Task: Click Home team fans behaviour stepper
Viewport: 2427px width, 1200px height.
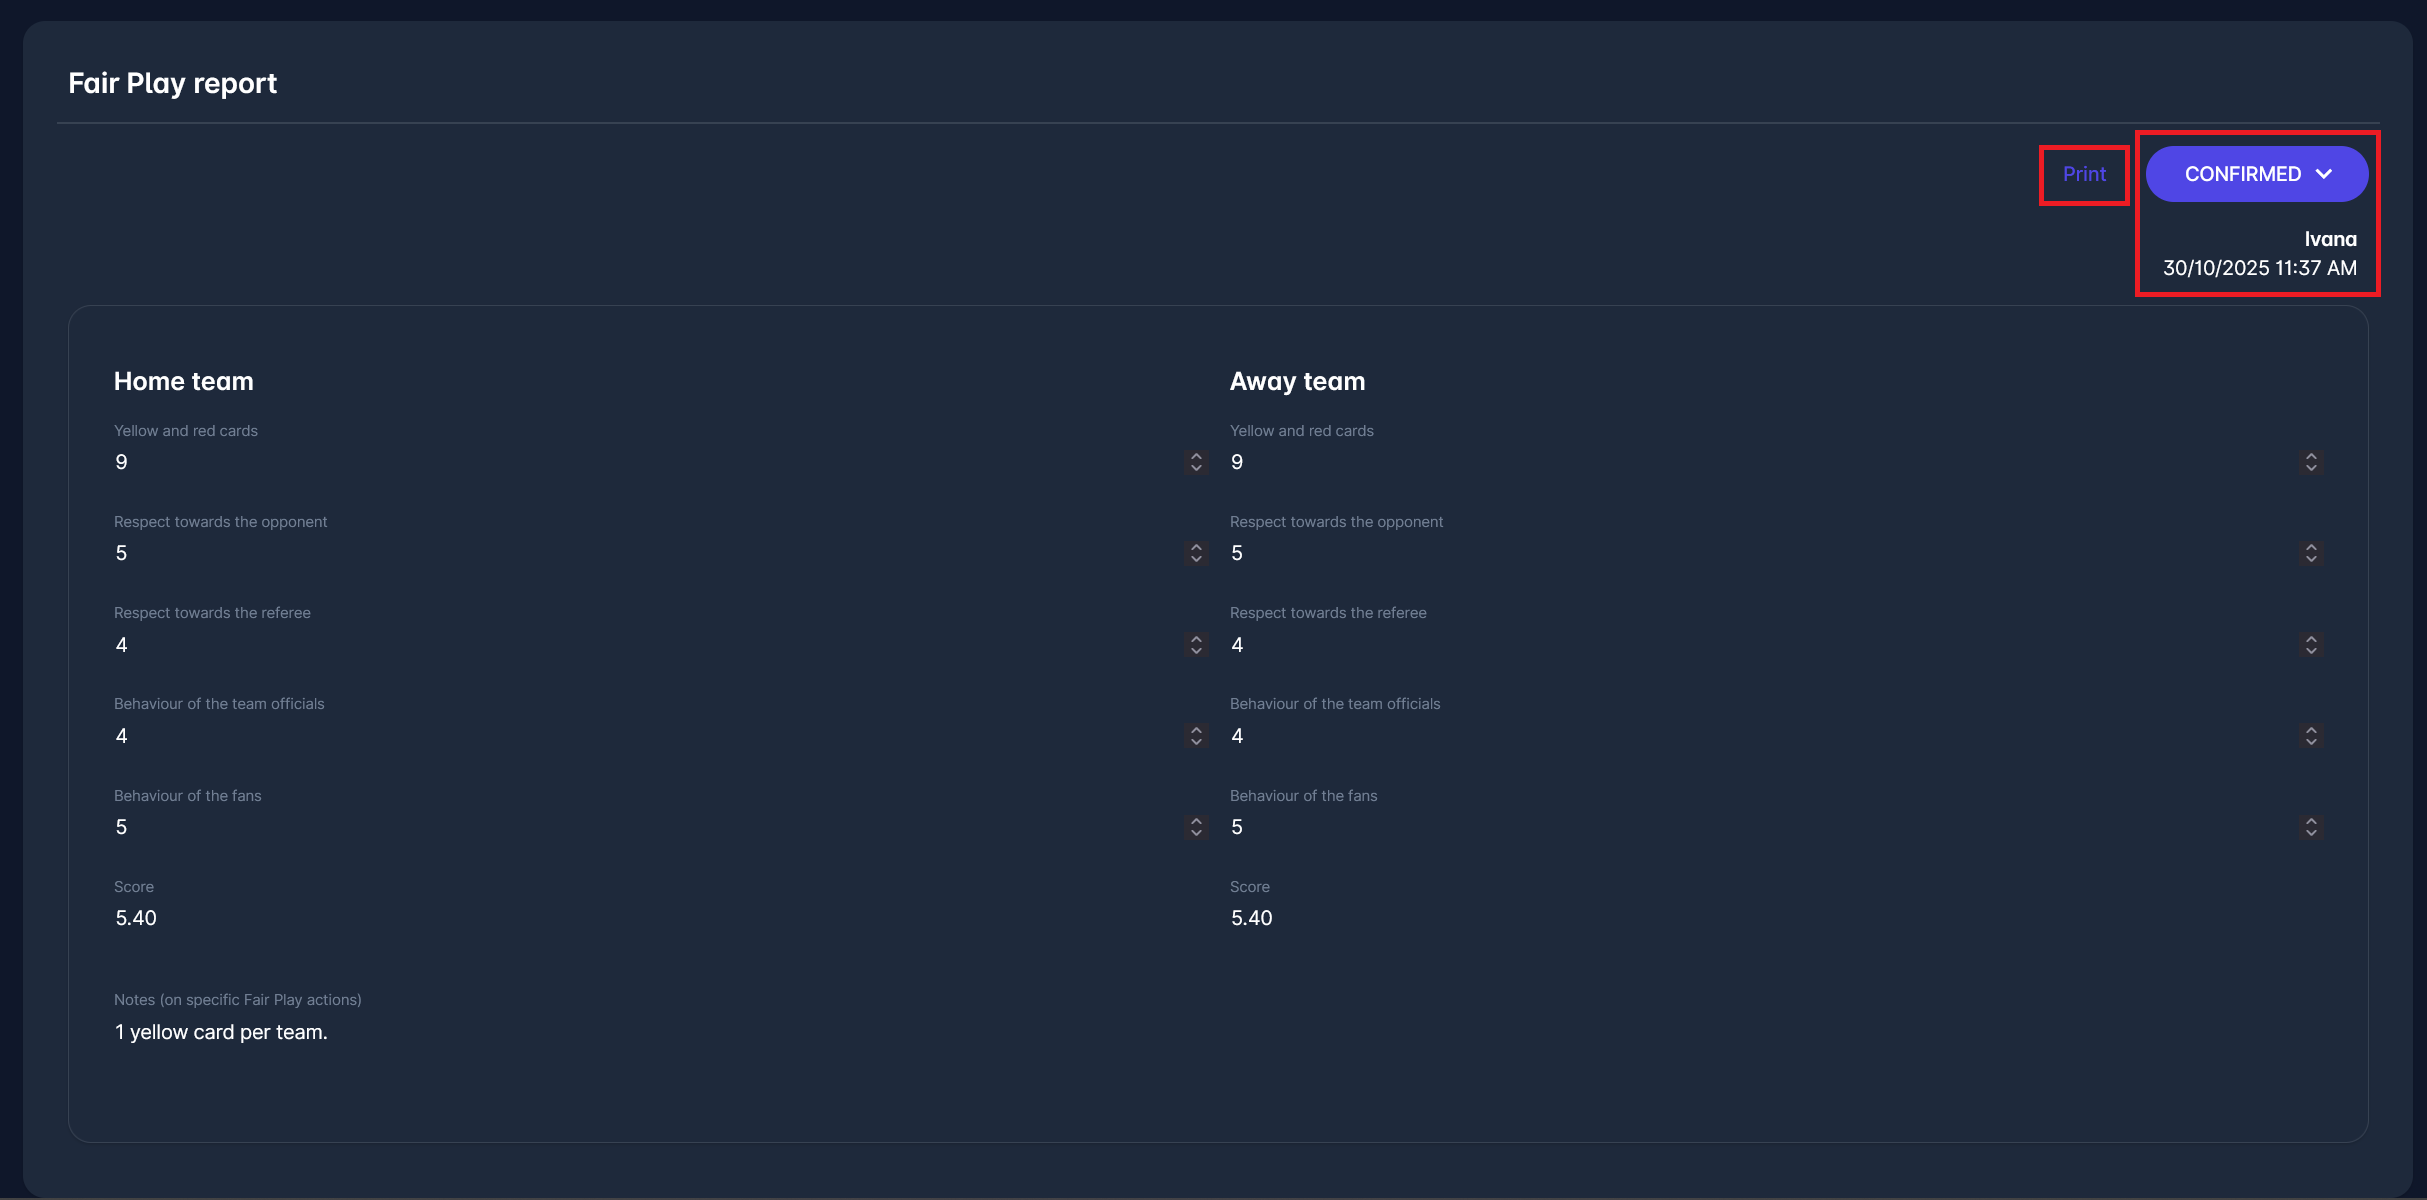Action: coord(1196,827)
